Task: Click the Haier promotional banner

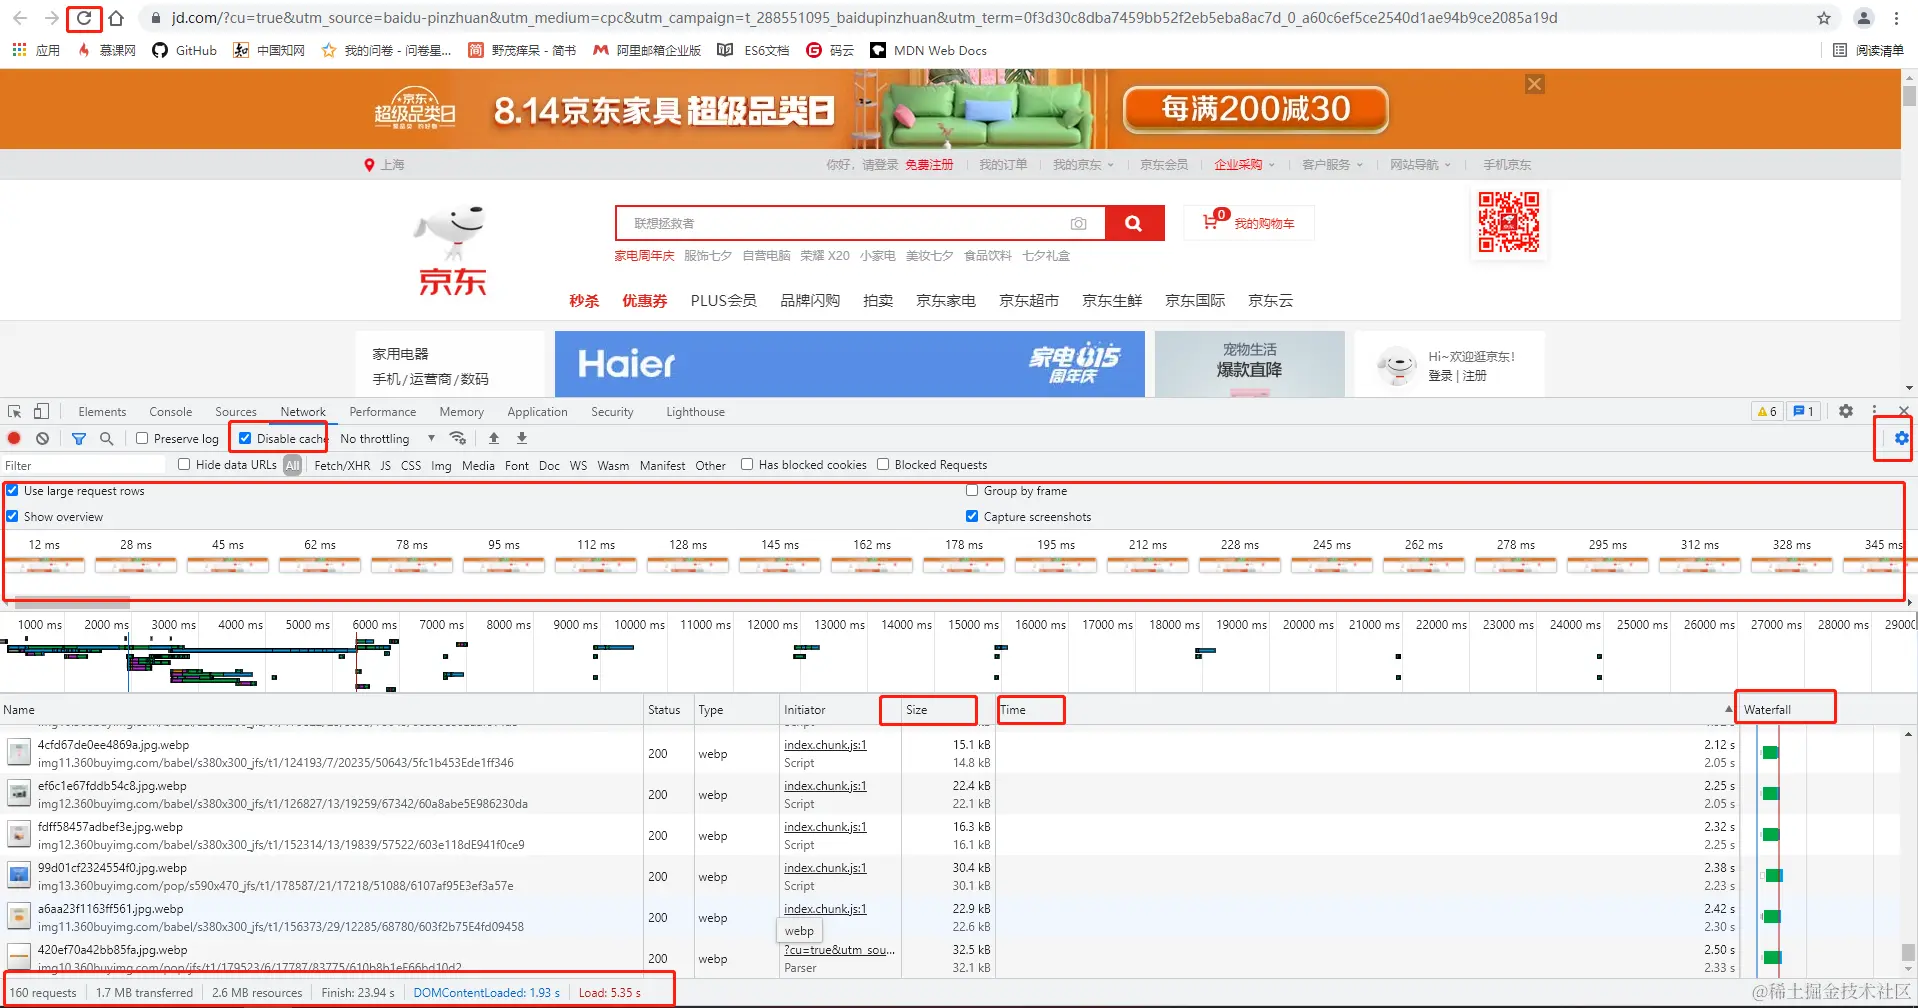Action: click(849, 364)
